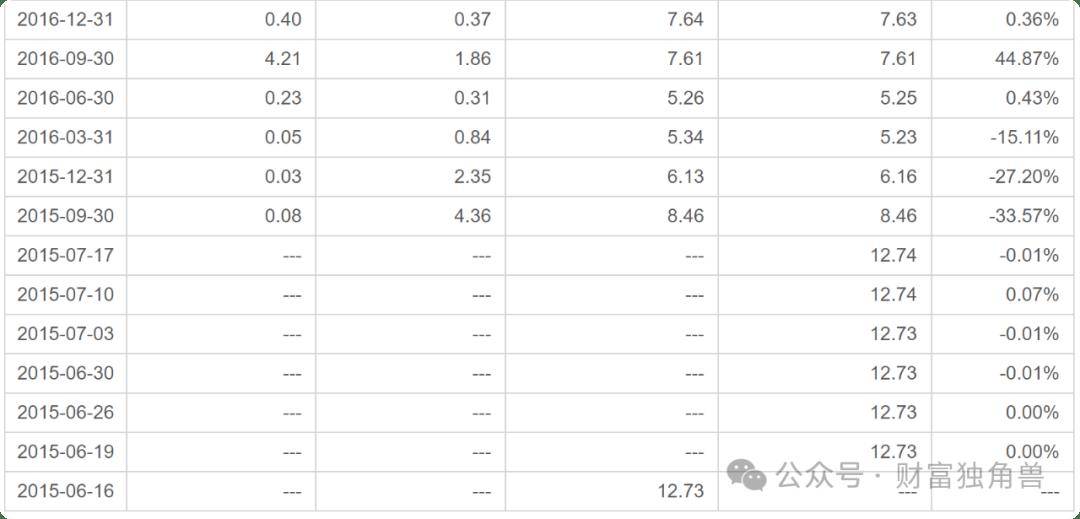Select the 2015-07-17 date cell
The width and height of the screenshot is (1080, 519).
tap(65, 255)
